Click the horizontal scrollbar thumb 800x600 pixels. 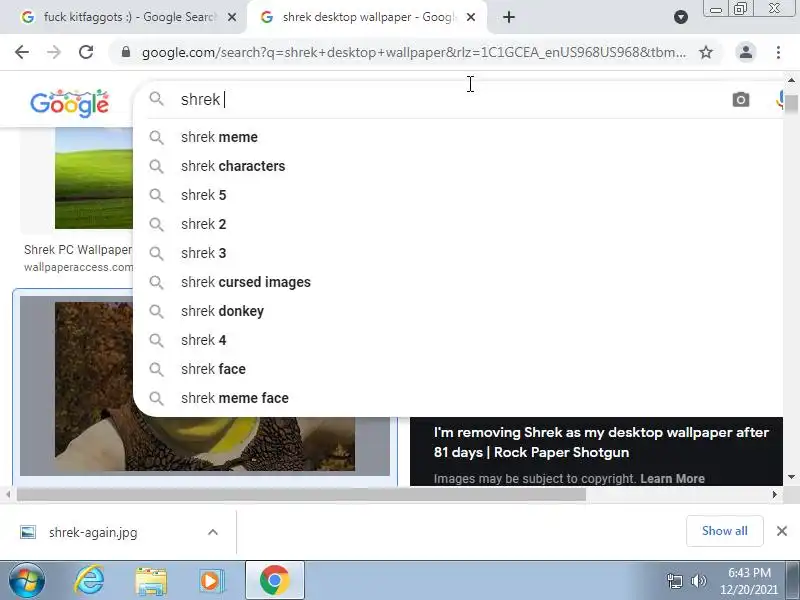(x=301, y=494)
